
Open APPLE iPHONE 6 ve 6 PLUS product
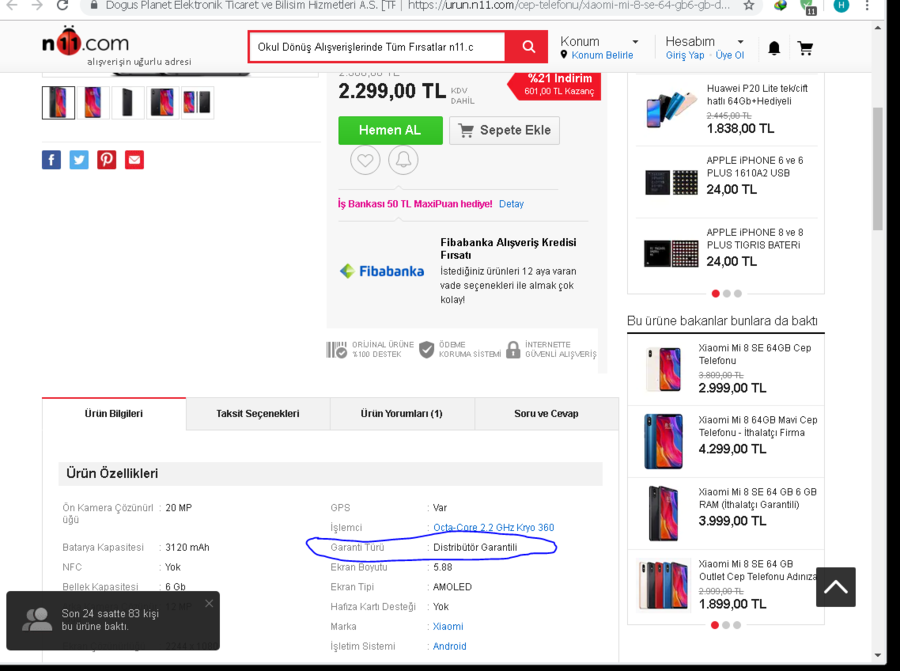(755, 166)
